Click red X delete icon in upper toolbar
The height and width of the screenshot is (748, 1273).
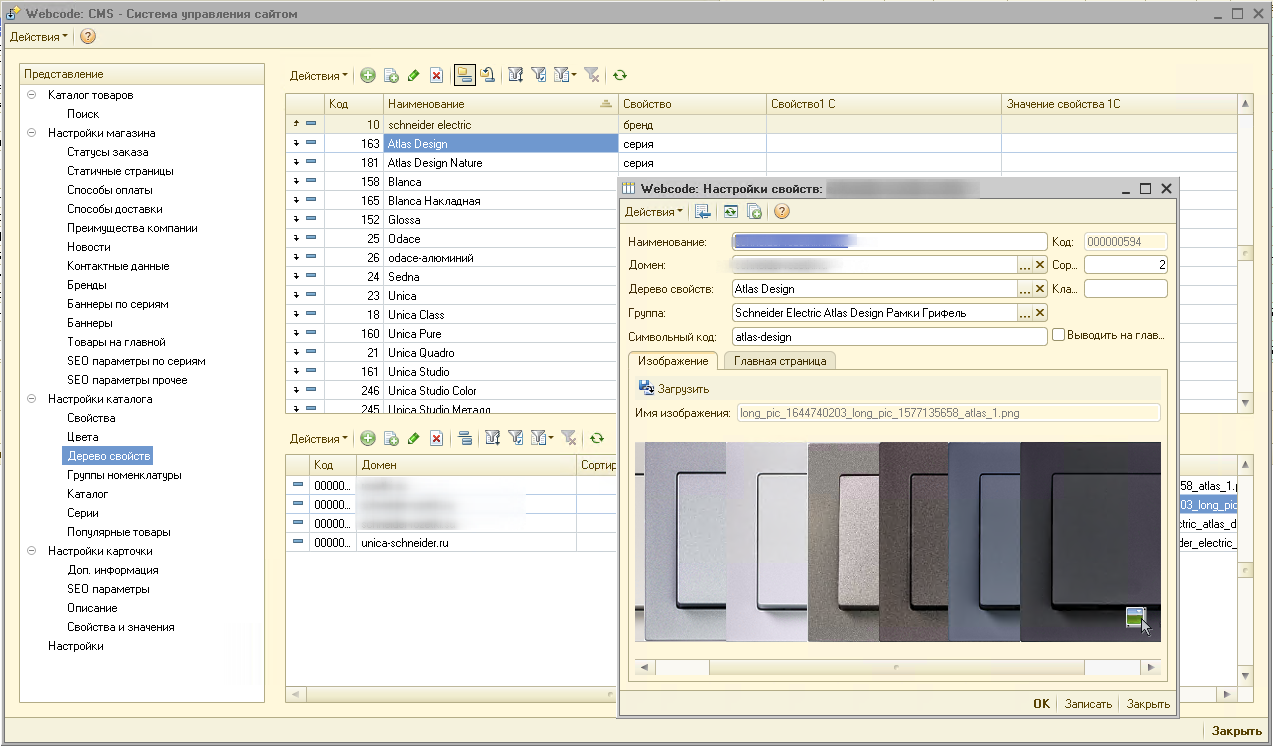pyautogui.click(x=436, y=76)
